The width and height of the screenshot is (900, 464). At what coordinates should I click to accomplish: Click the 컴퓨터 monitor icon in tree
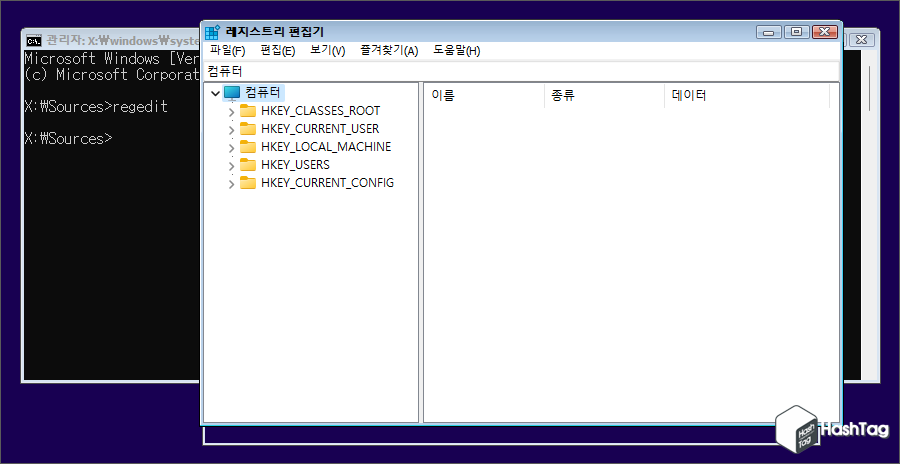[231, 93]
